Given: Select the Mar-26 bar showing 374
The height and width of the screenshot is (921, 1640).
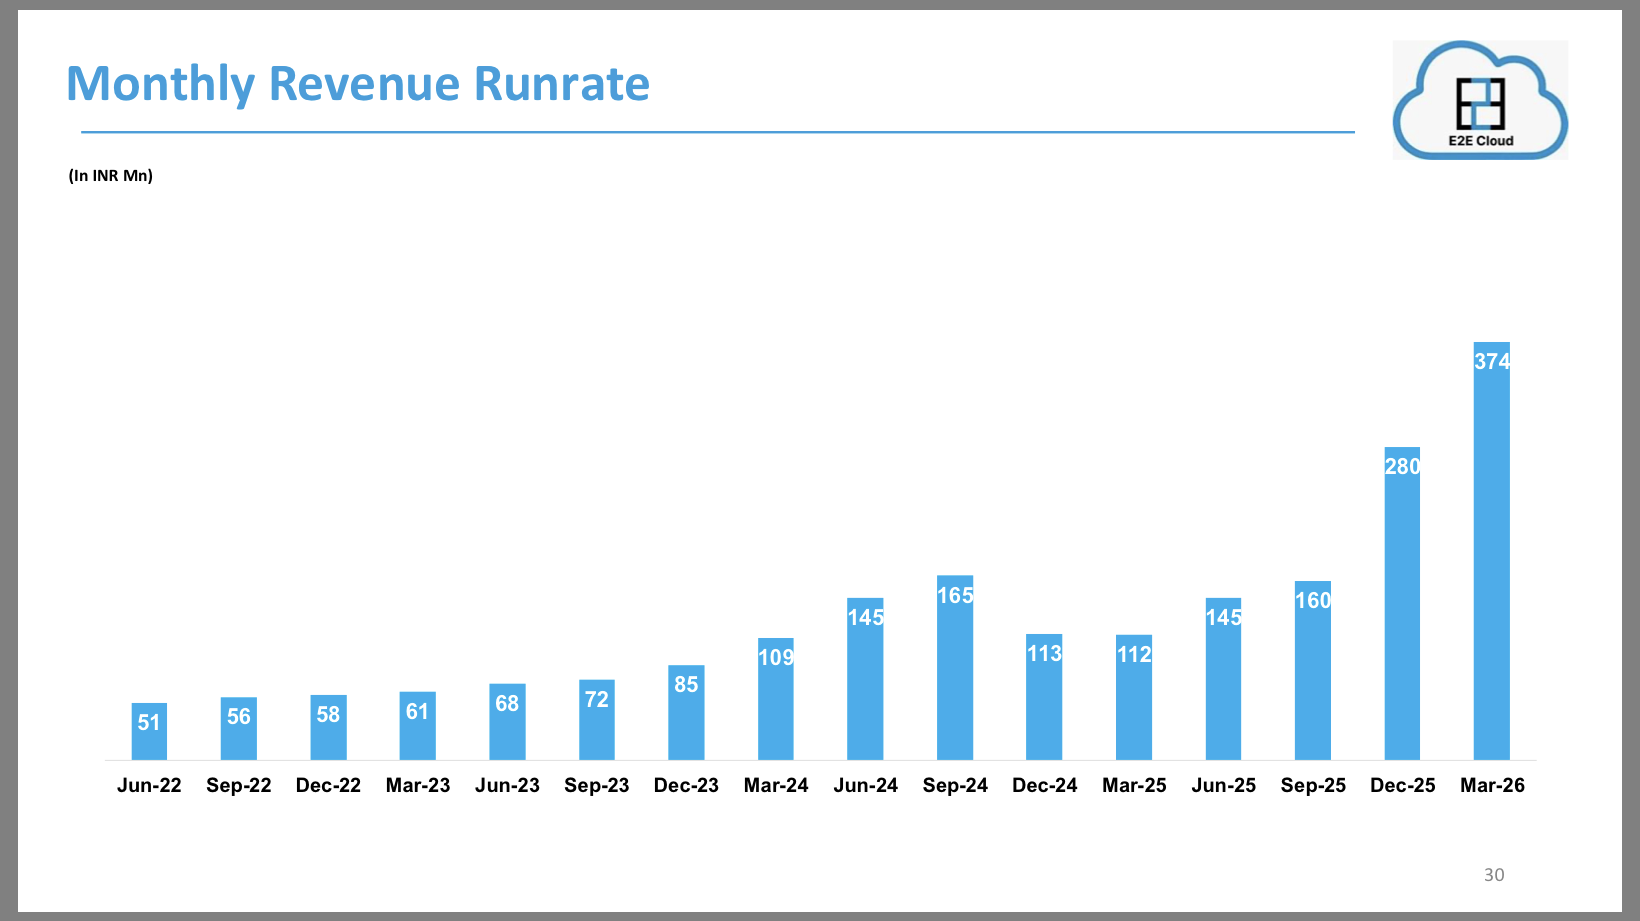Looking at the screenshot, I should click(x=1491, y=550).
